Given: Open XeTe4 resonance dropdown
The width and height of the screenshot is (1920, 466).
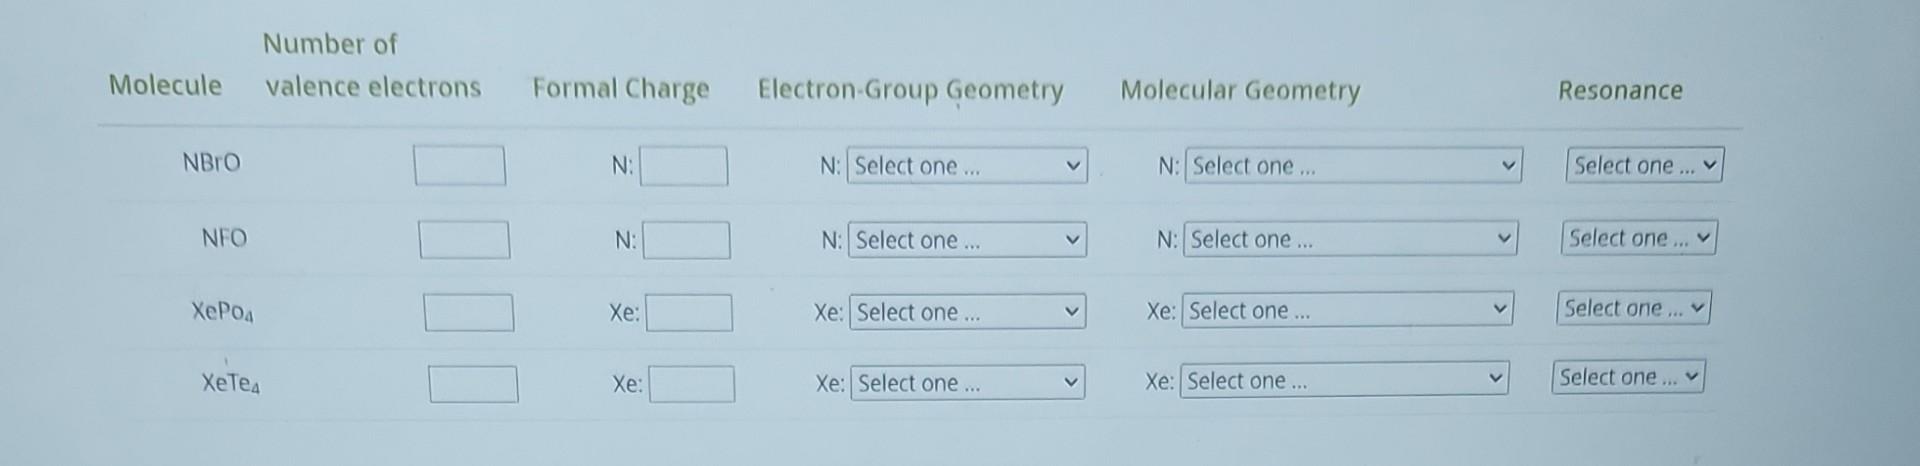Looking at the screenshot, I should click(1629, 377).
